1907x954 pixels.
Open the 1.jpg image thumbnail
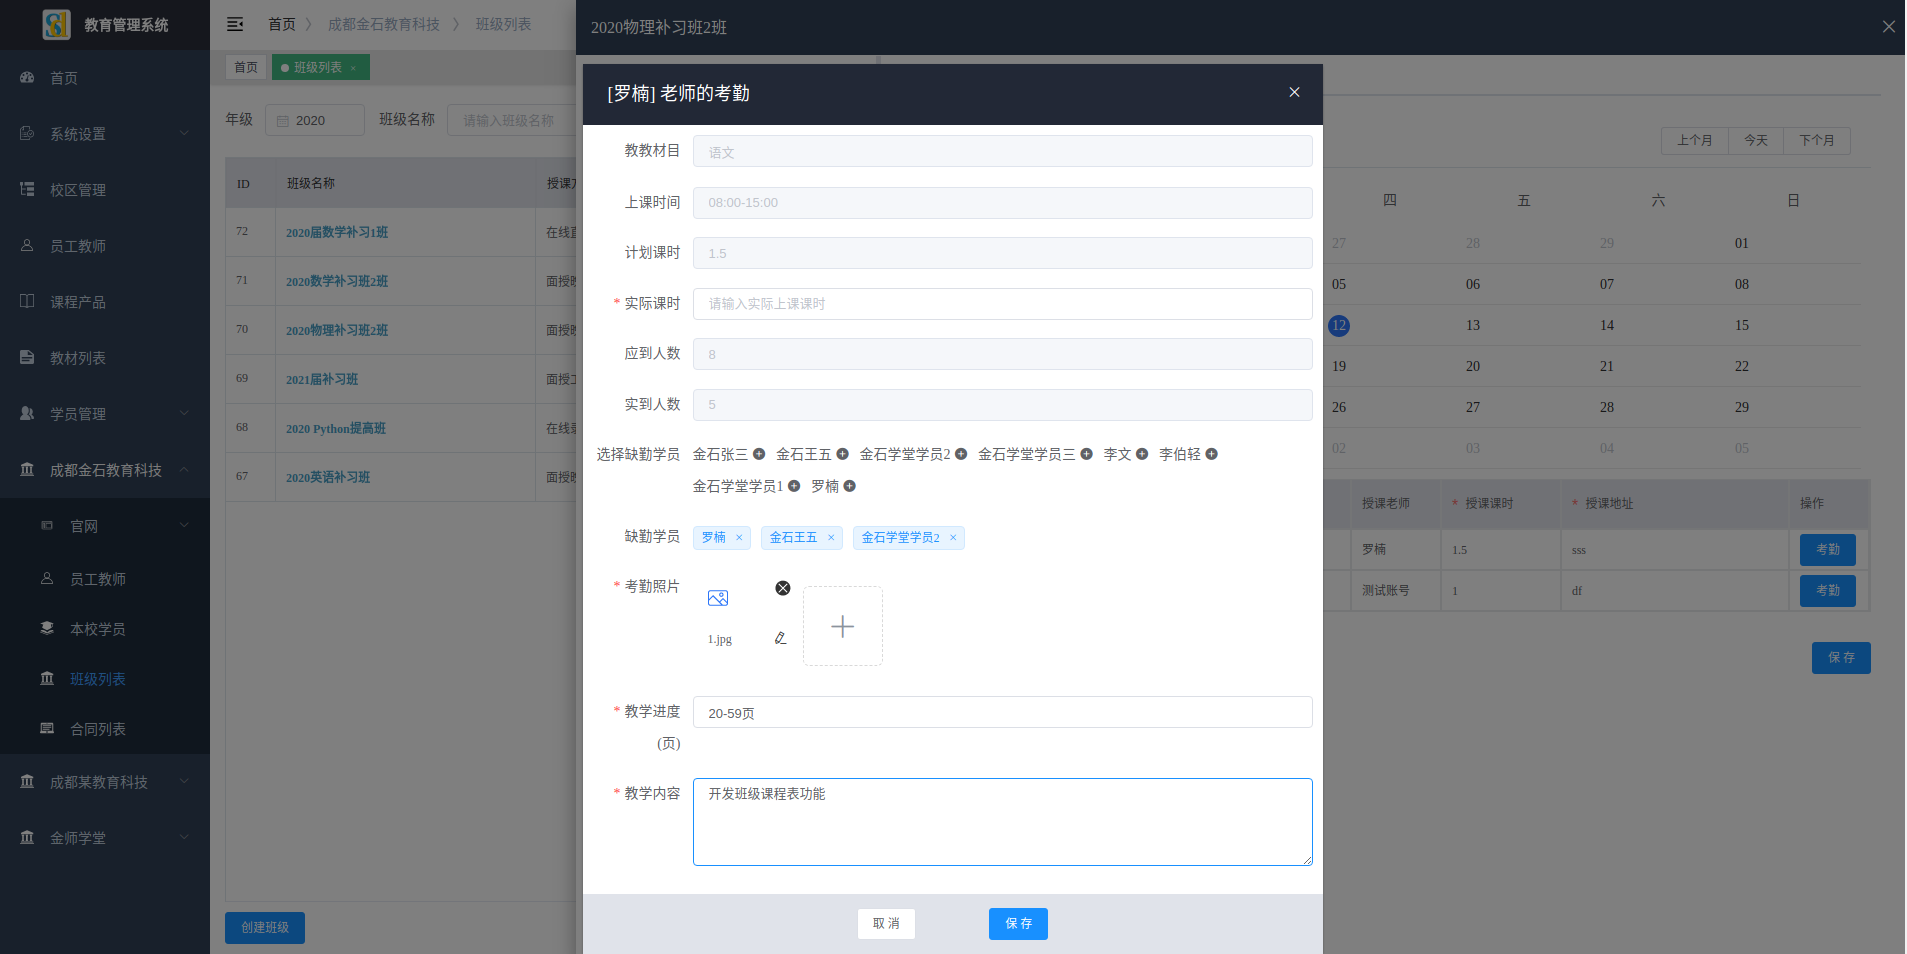click(718, 598)
